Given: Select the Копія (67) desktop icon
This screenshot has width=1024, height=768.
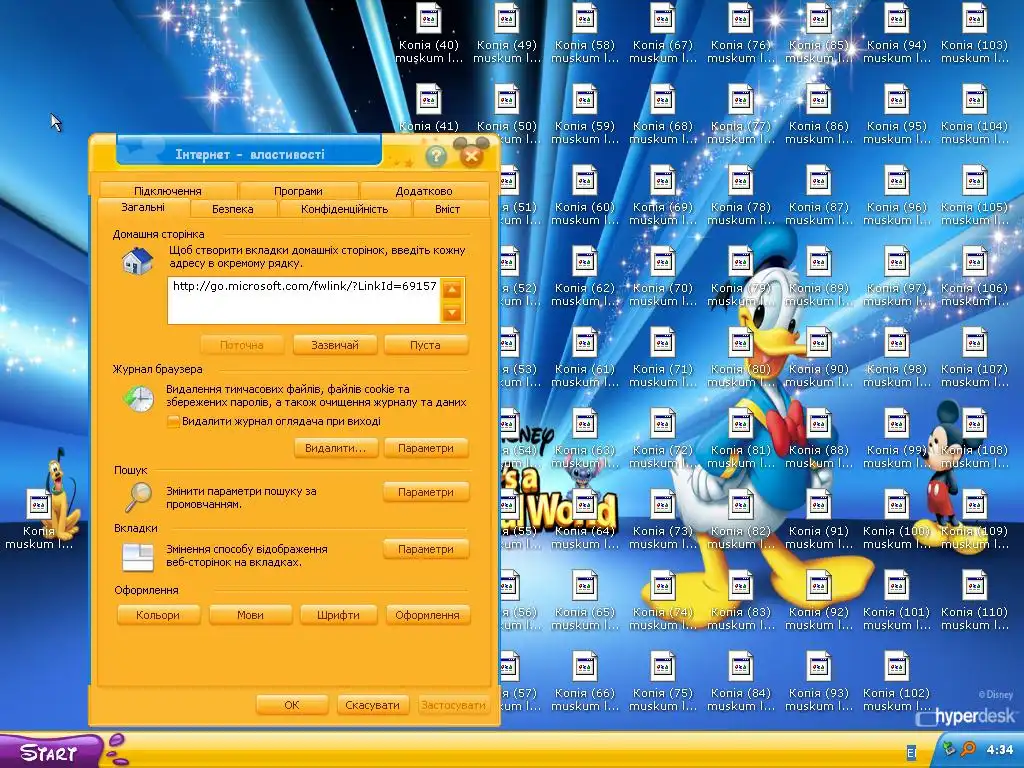Looking at the screenshot, I should (662, 34).
